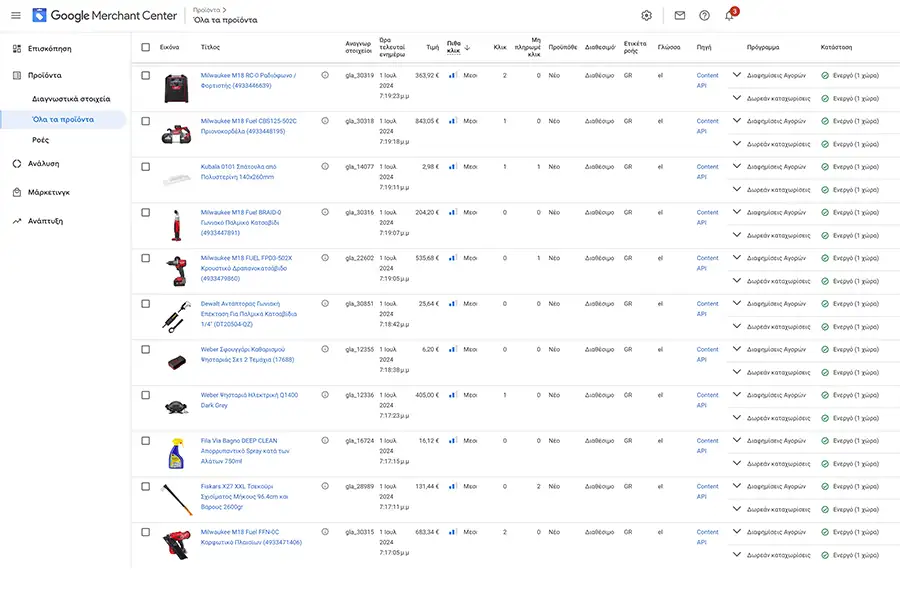The height and width of the screenshot is (600, 900).
Task: Expand Διαφημίσεις Αγορών in gla_30319 row
Action: tap(737, 75)
